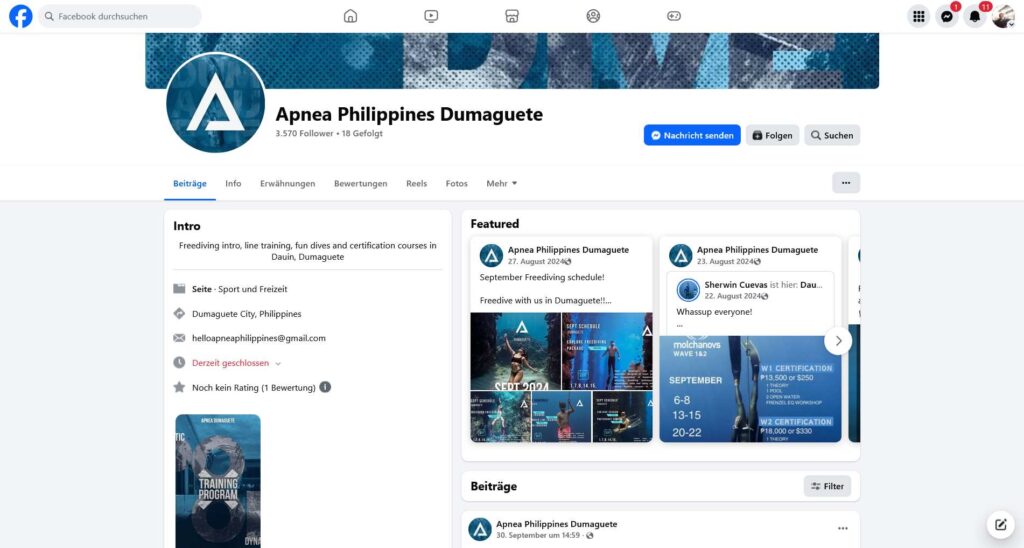Open Messenger chats icon
Viewport: 1024px width, 548px height.
pyautogui.click(x=946, y=16)
